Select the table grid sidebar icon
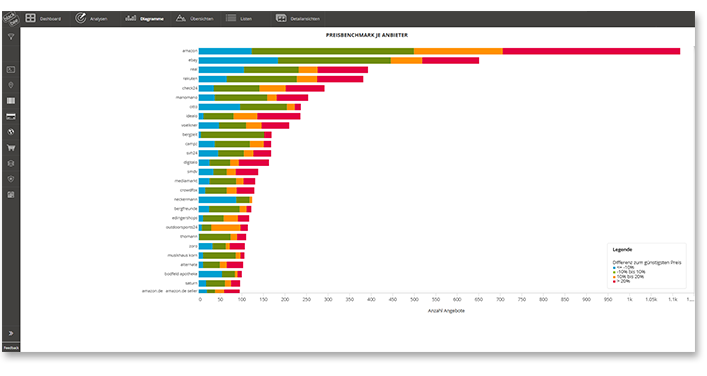The width and height of the screenshot is (707, 376). [11, 101]
